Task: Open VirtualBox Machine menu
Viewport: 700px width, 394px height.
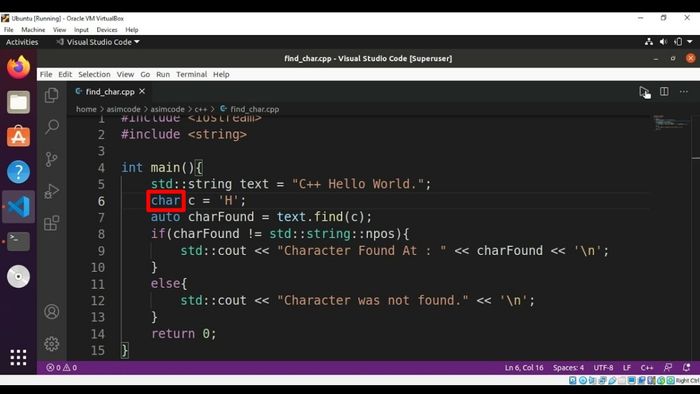Action: [33, 30]
